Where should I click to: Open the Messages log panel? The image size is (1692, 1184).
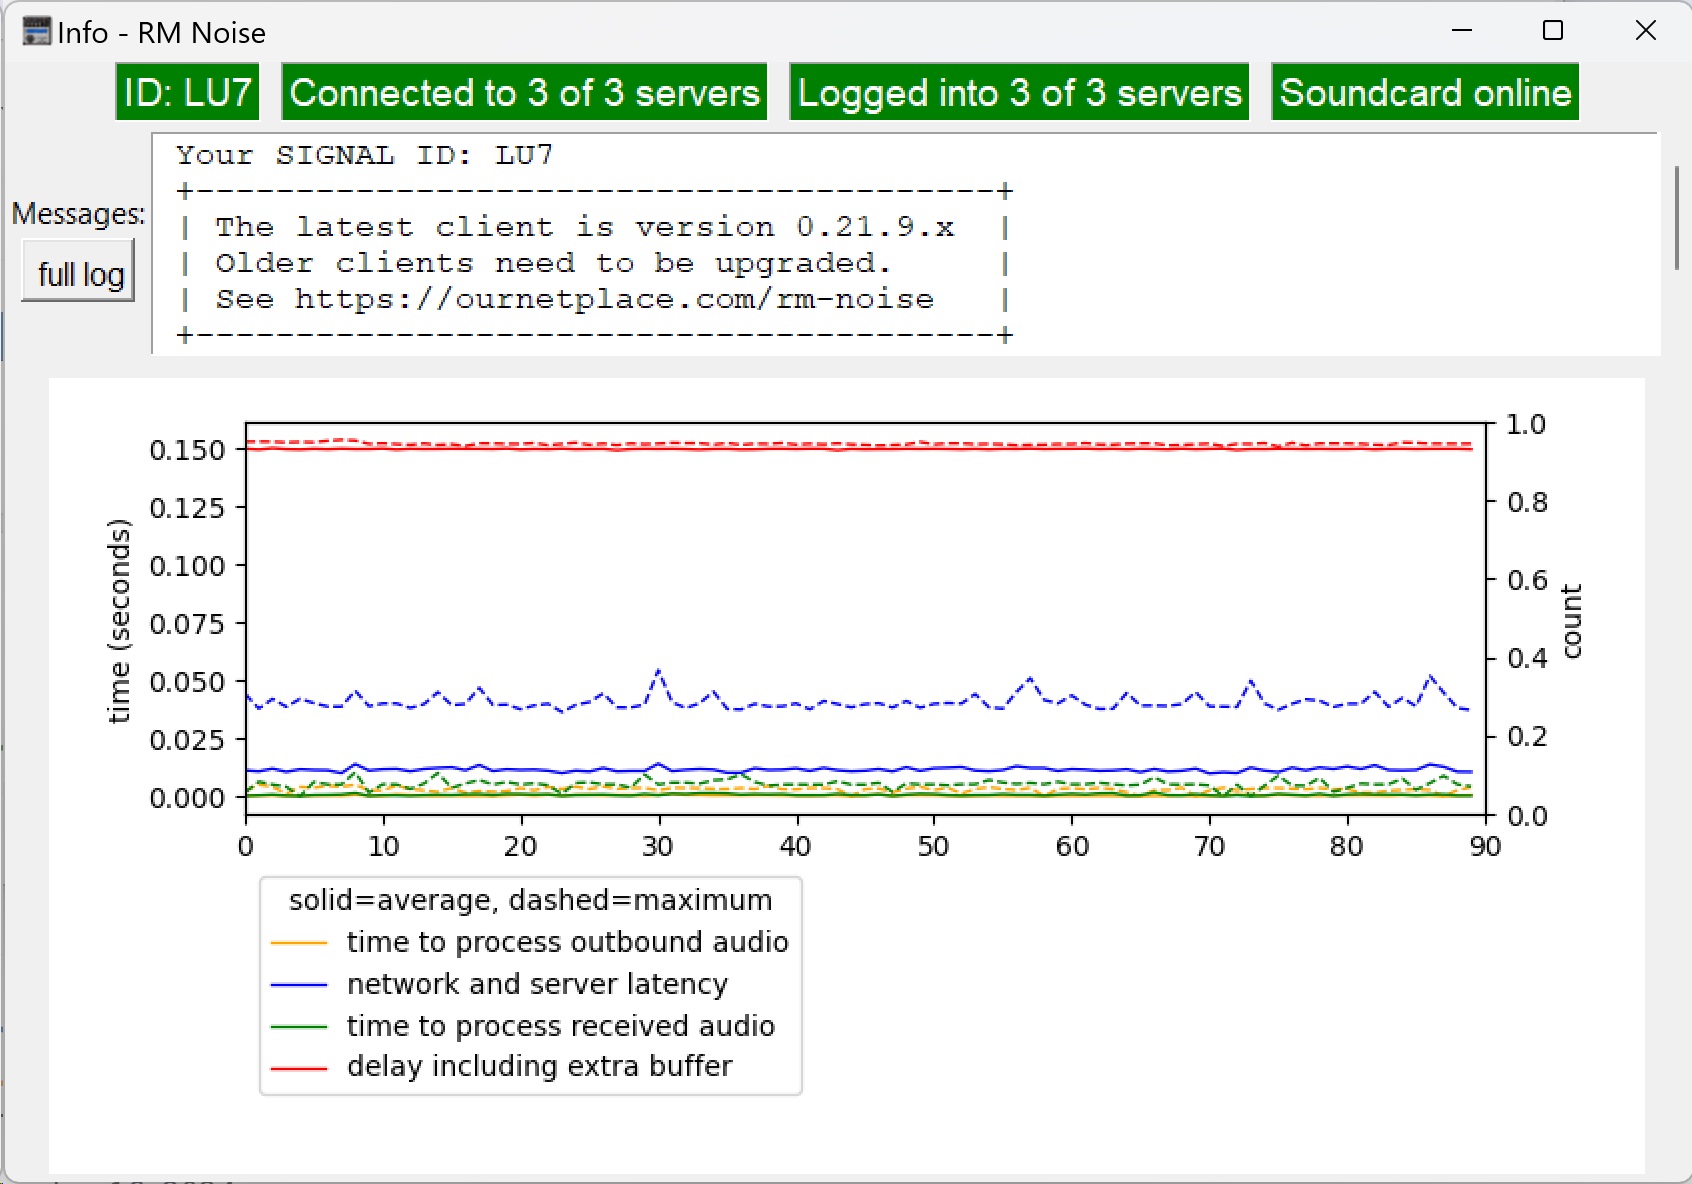pyautogui.click(x=78, y=271)
